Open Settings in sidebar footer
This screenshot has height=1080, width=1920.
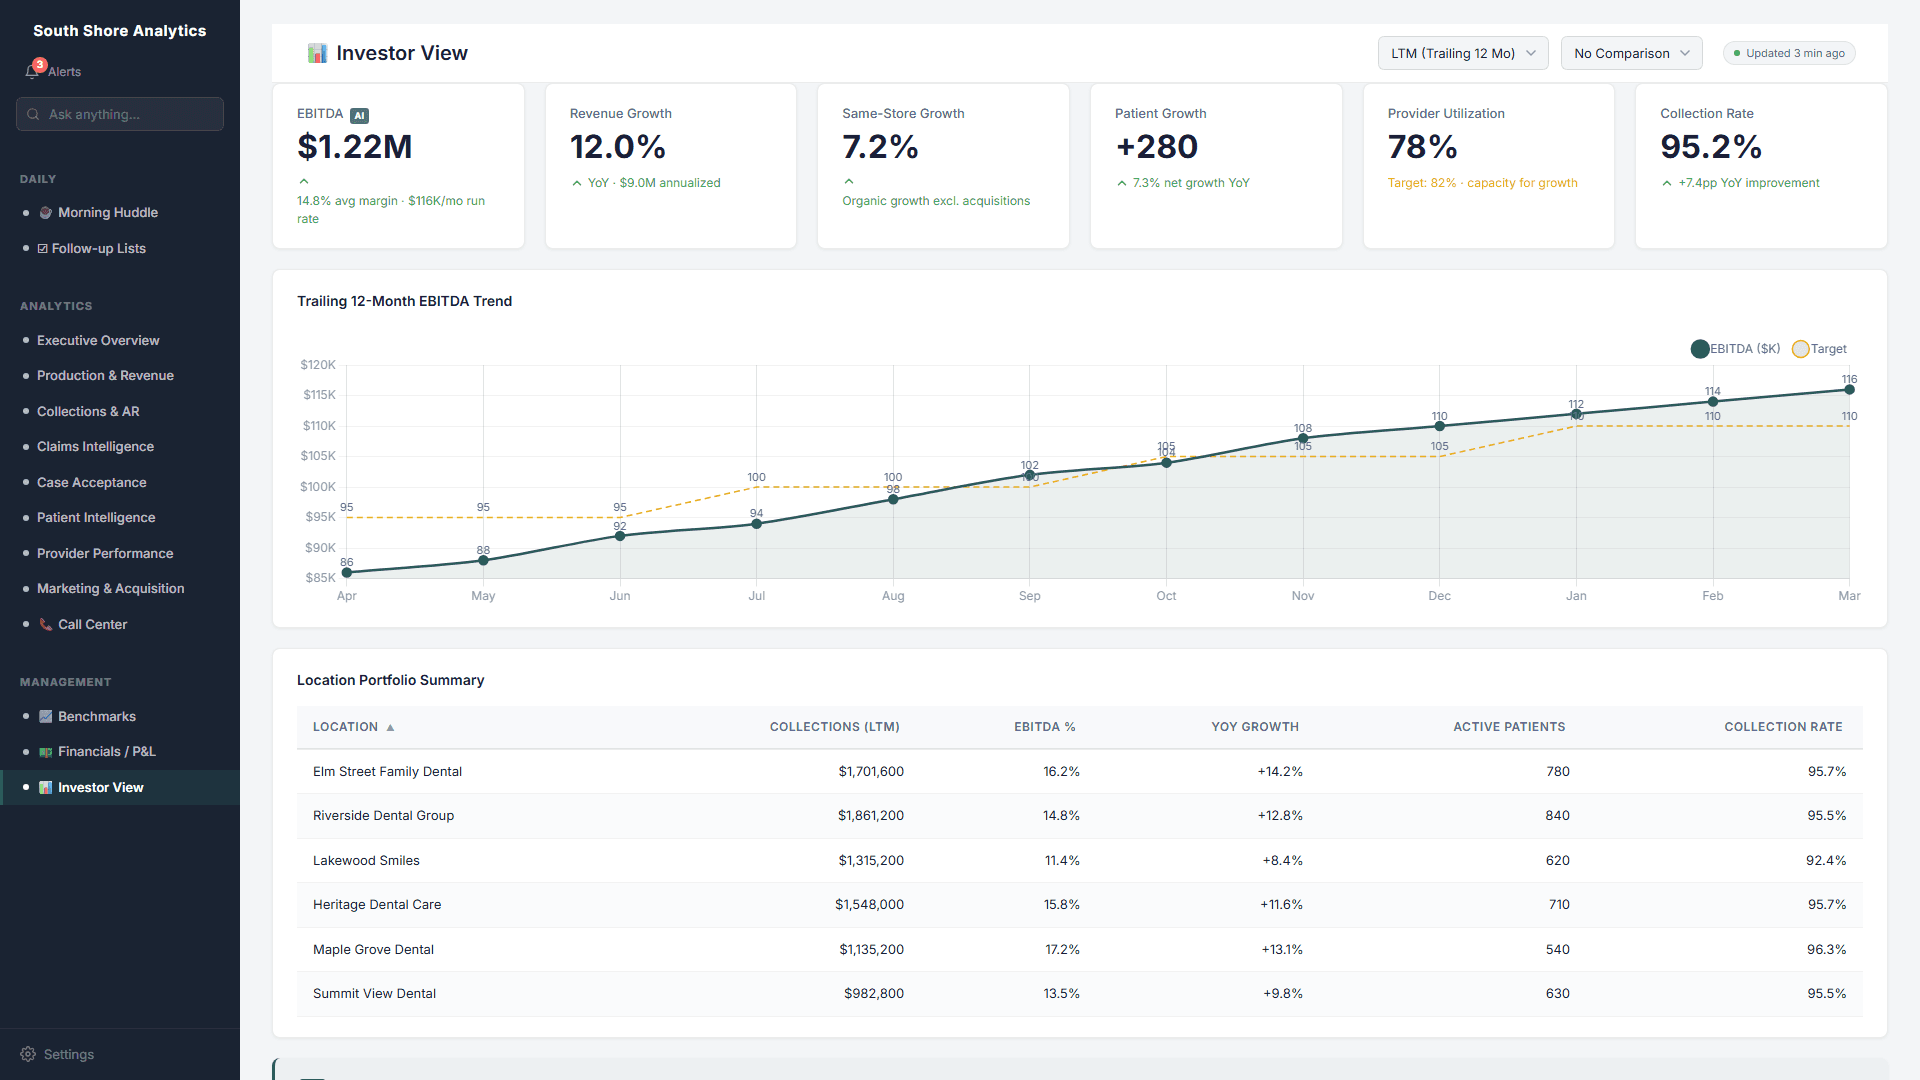69,1054
